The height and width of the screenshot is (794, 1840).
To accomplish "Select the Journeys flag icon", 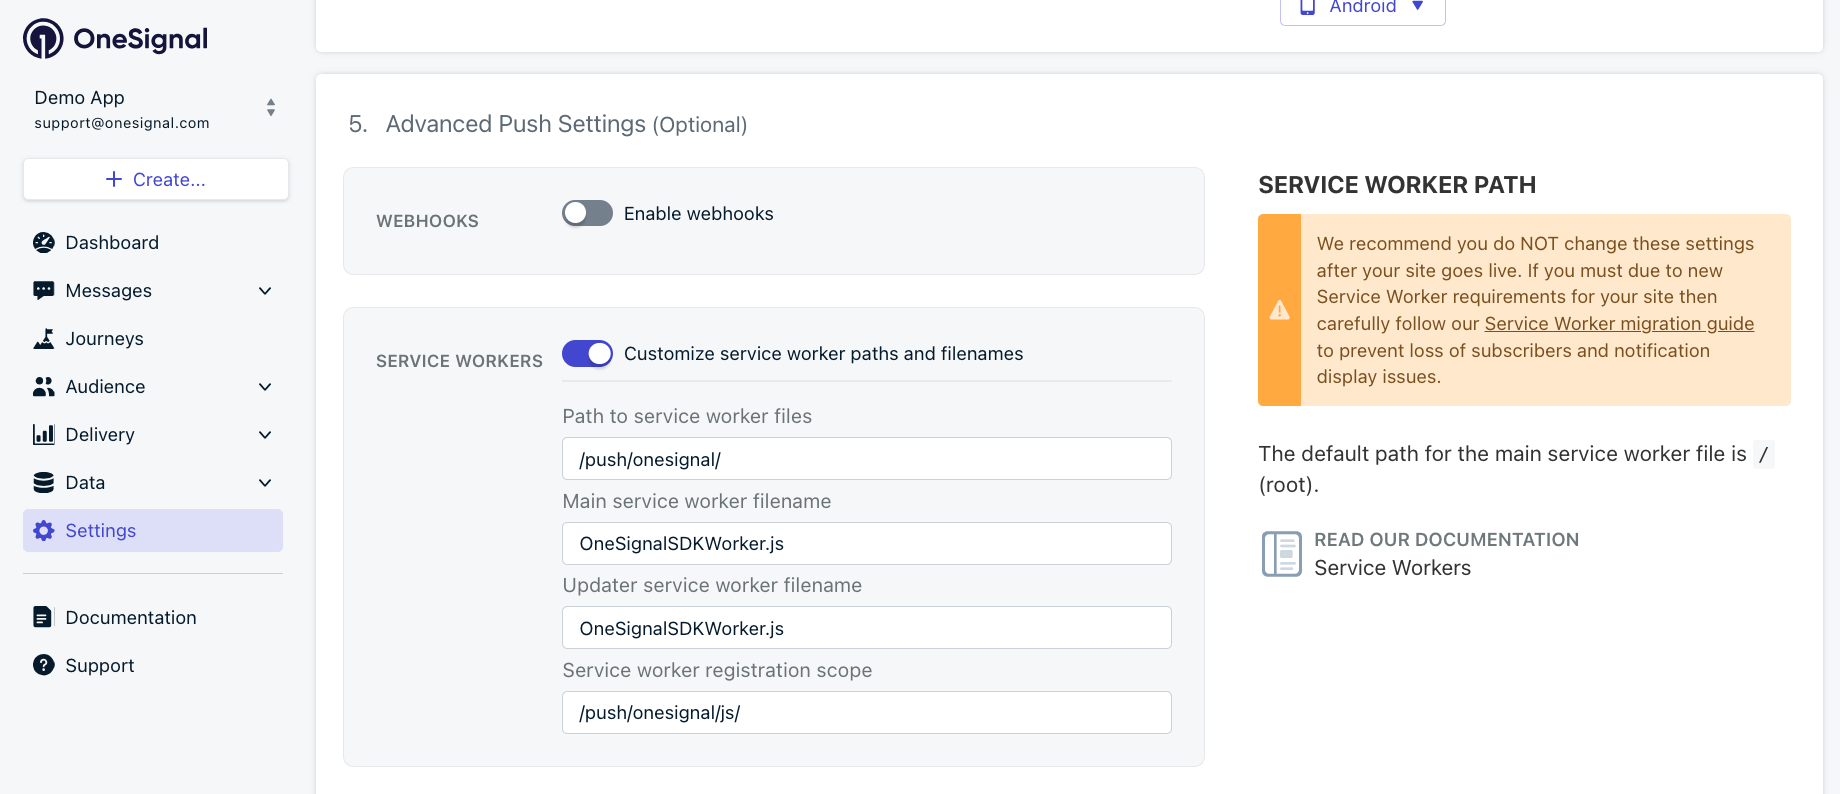I will point(44,339).
